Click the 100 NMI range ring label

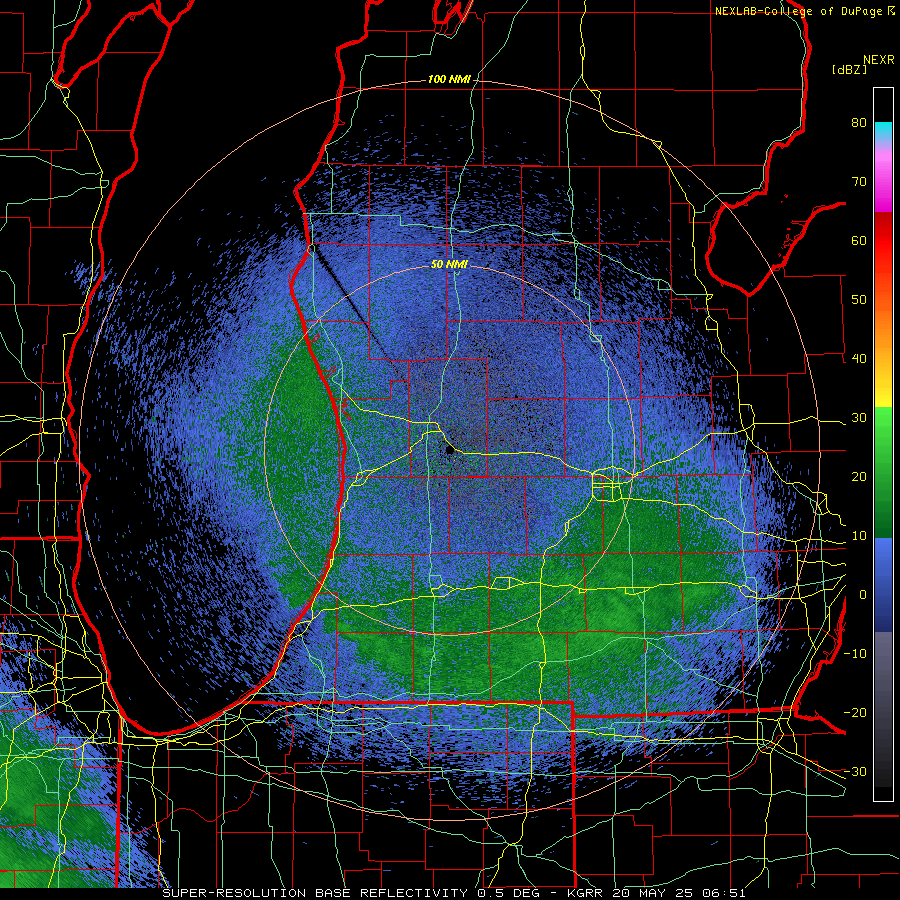pyautogui.click(x=449, y=79)
